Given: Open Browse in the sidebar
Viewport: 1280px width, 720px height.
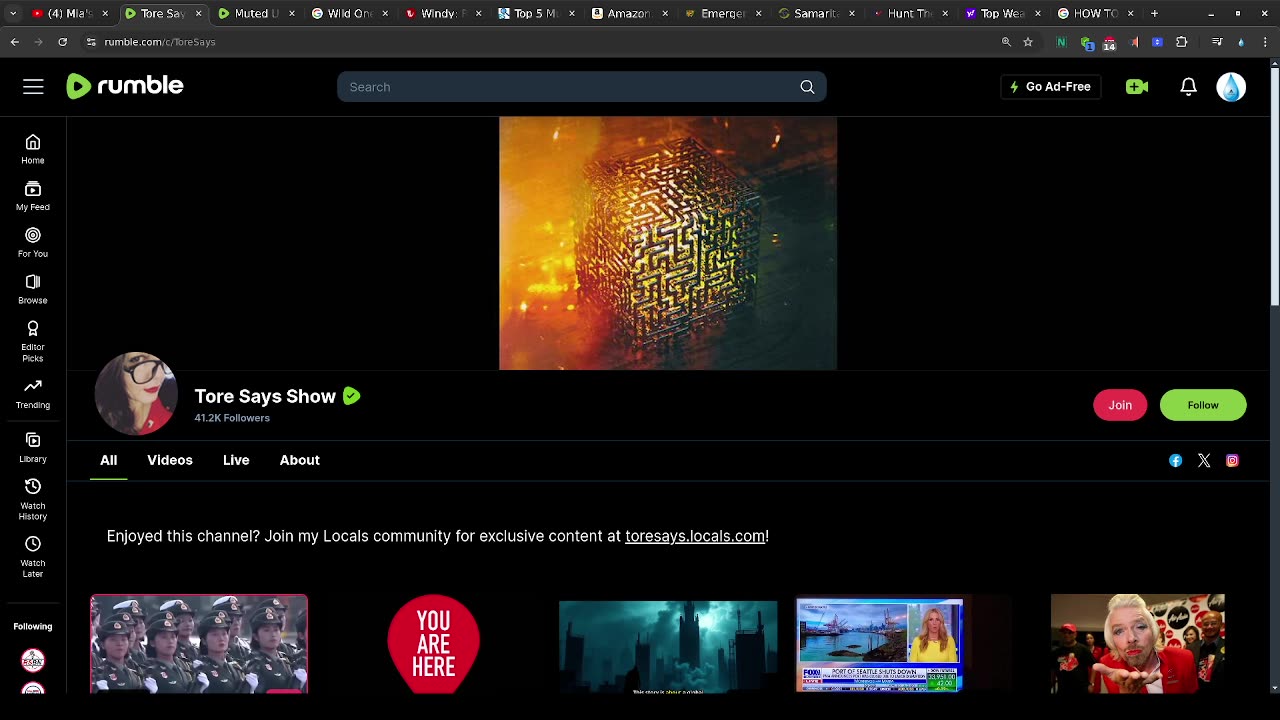Looking at the screenshot, I should click(33, 289).
